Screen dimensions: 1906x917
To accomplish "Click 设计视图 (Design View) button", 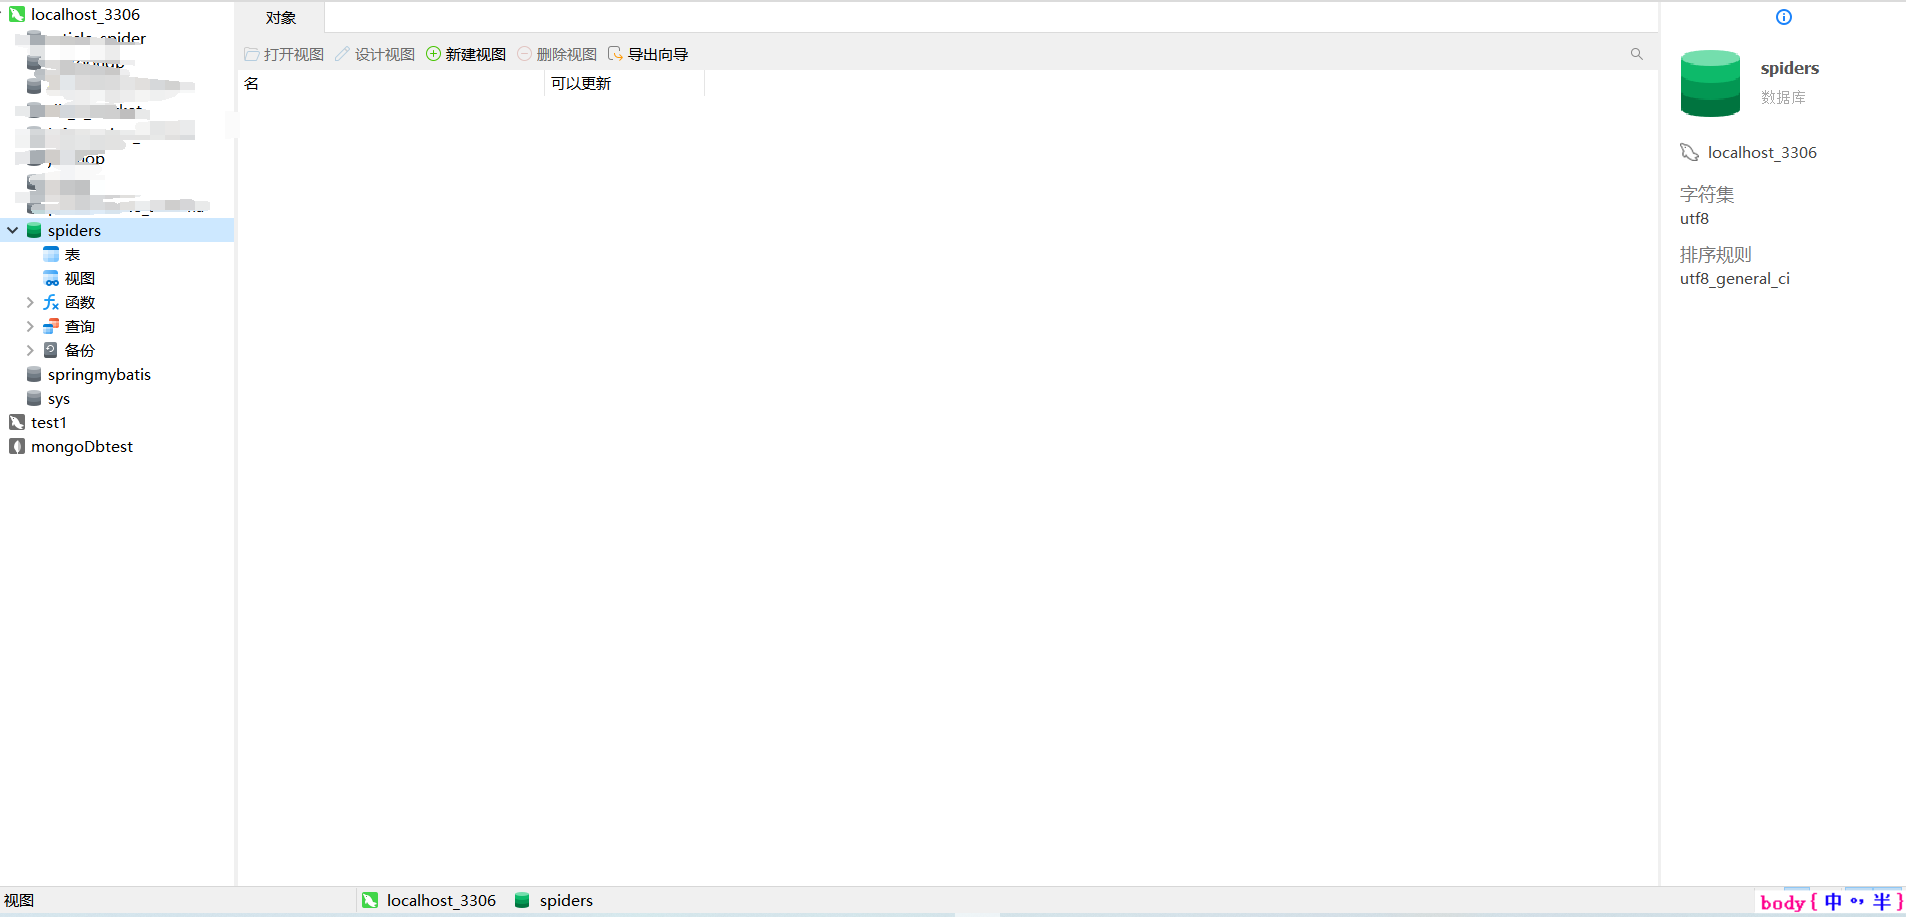I will tap(375, 54).
